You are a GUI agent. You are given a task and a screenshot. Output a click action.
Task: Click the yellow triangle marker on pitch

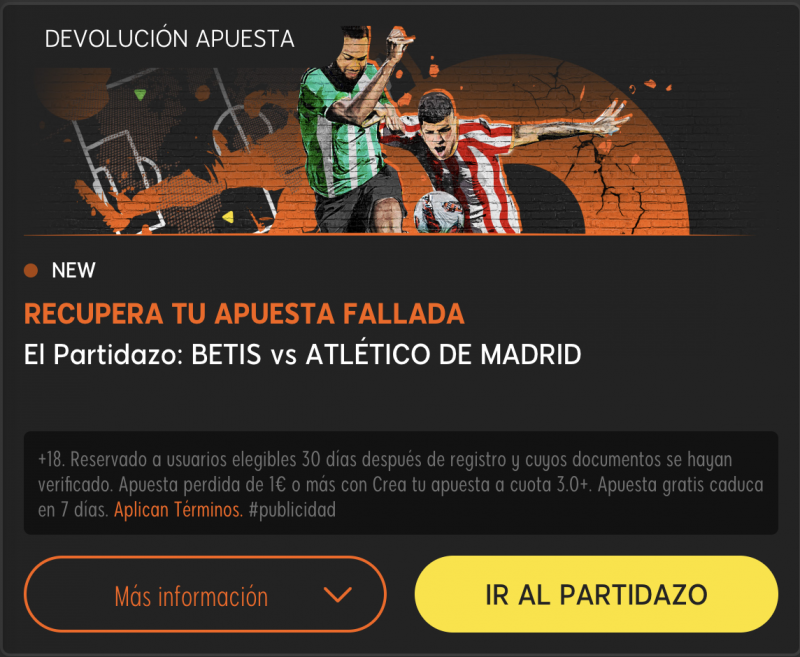pos(228,217)
